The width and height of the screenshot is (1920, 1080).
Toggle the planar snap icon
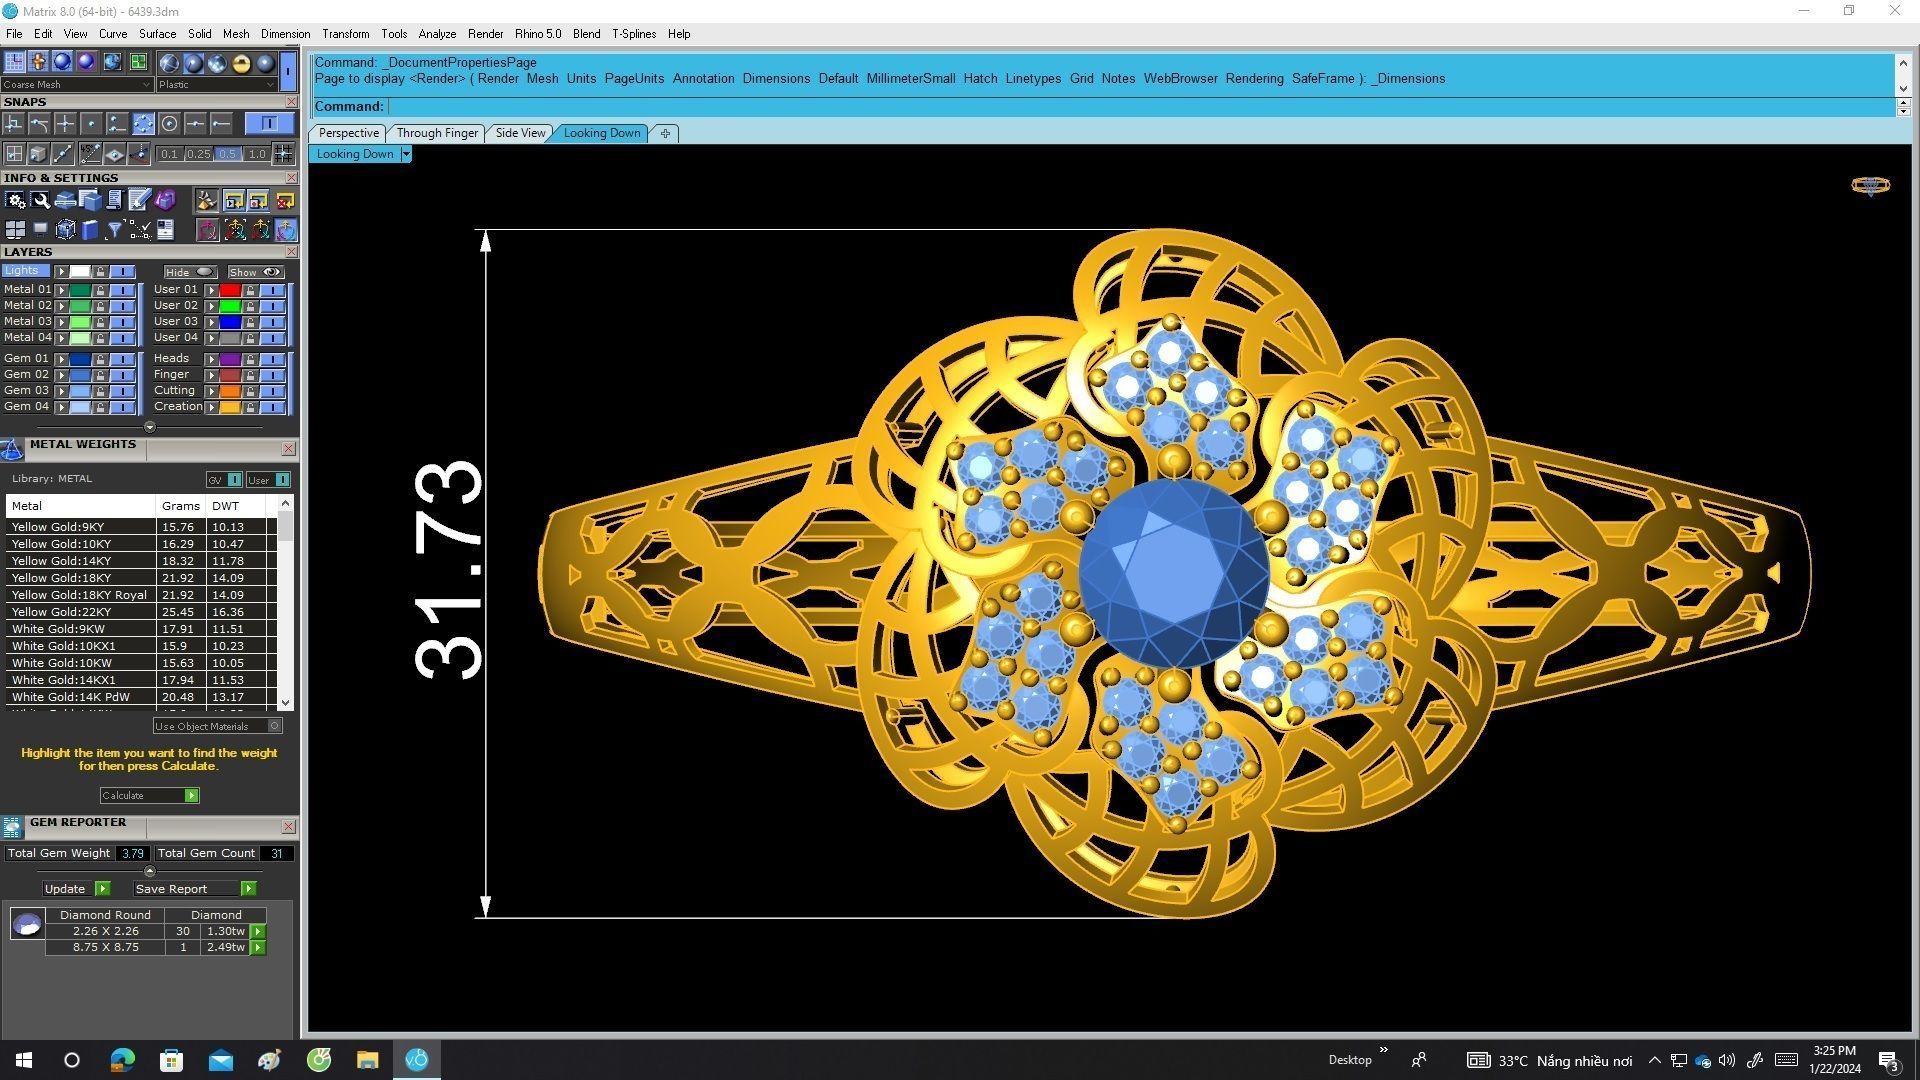pos(114,153)
